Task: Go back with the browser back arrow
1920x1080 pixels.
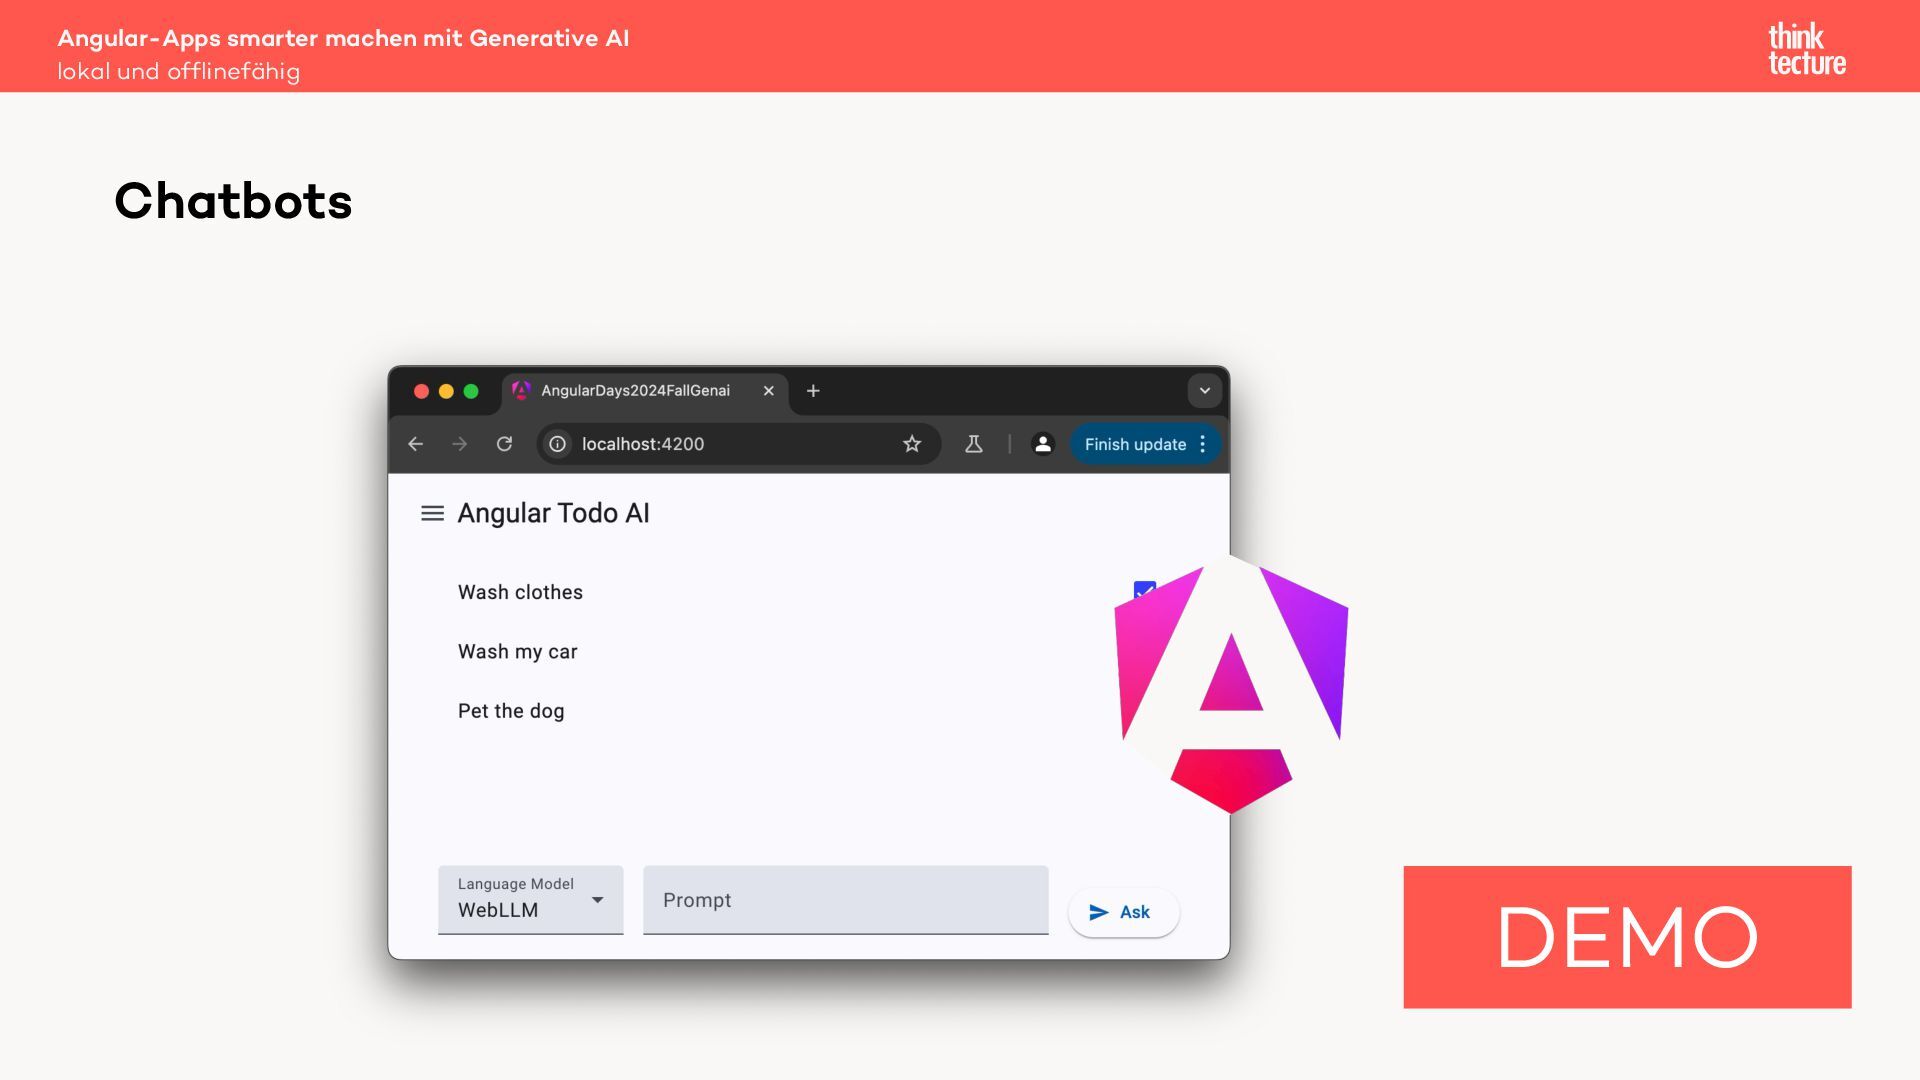Action: click(x=416, y=444)
